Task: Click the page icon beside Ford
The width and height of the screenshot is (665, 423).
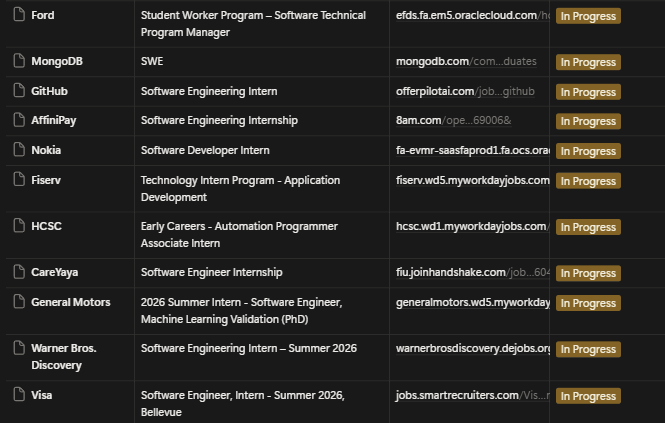Action: click(19, 14)
